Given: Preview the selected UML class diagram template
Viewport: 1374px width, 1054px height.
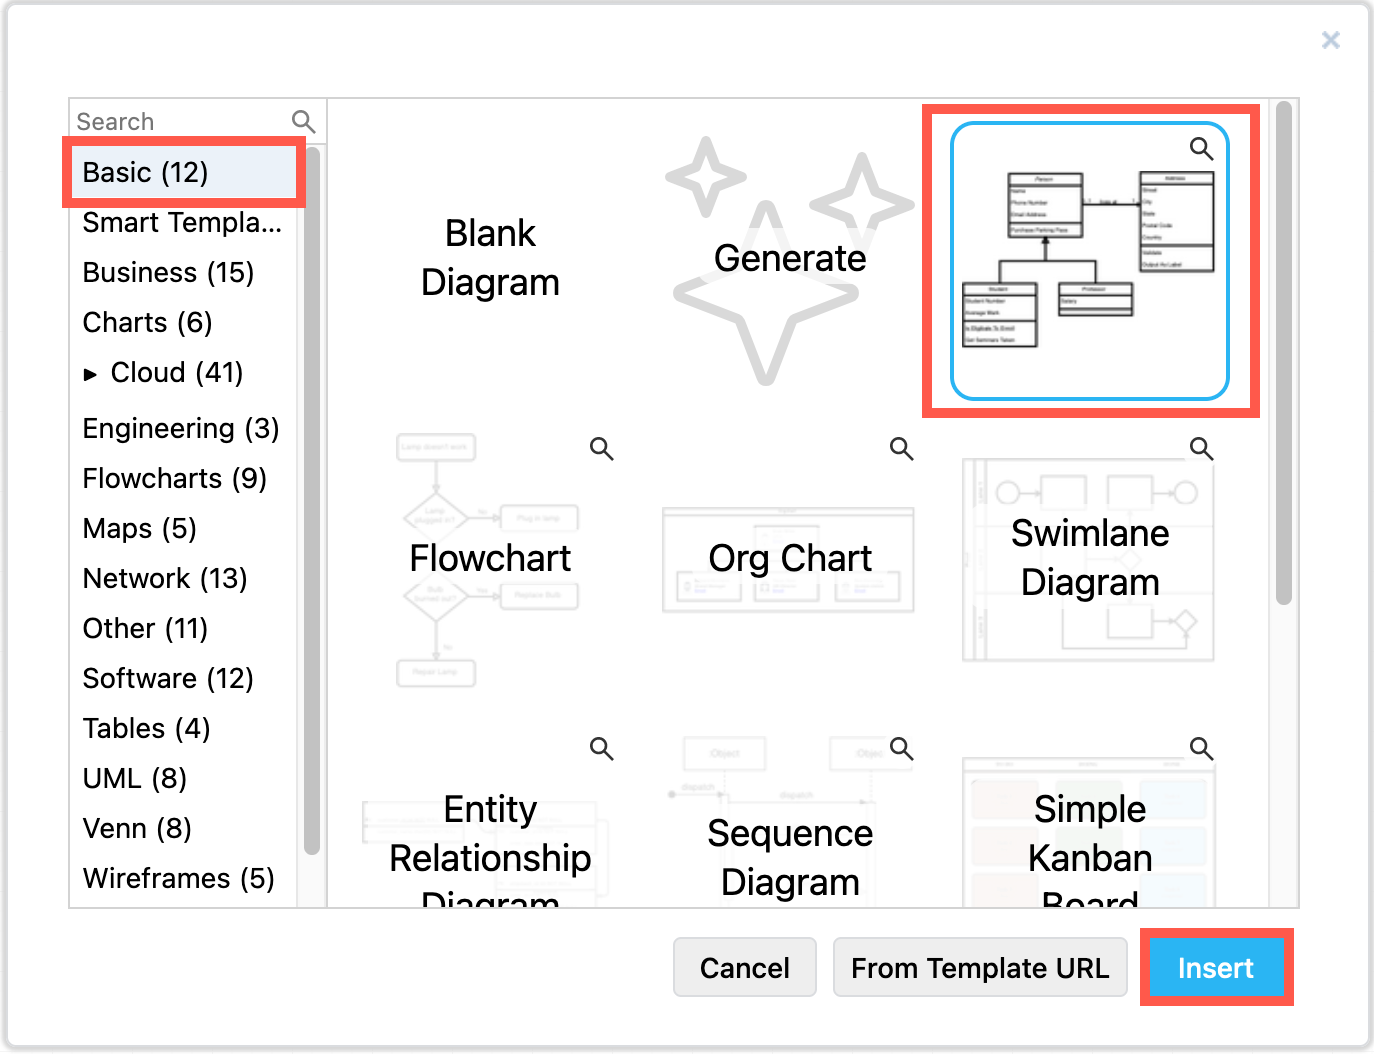Looking at the screenshot, I should (x=1201, y=148).
